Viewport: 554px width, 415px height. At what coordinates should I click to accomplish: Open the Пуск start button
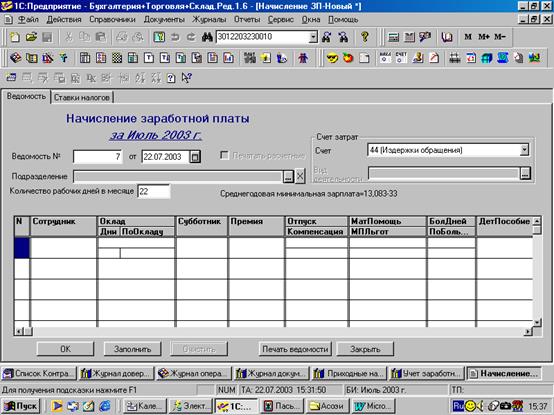click(x=21, y=406)
